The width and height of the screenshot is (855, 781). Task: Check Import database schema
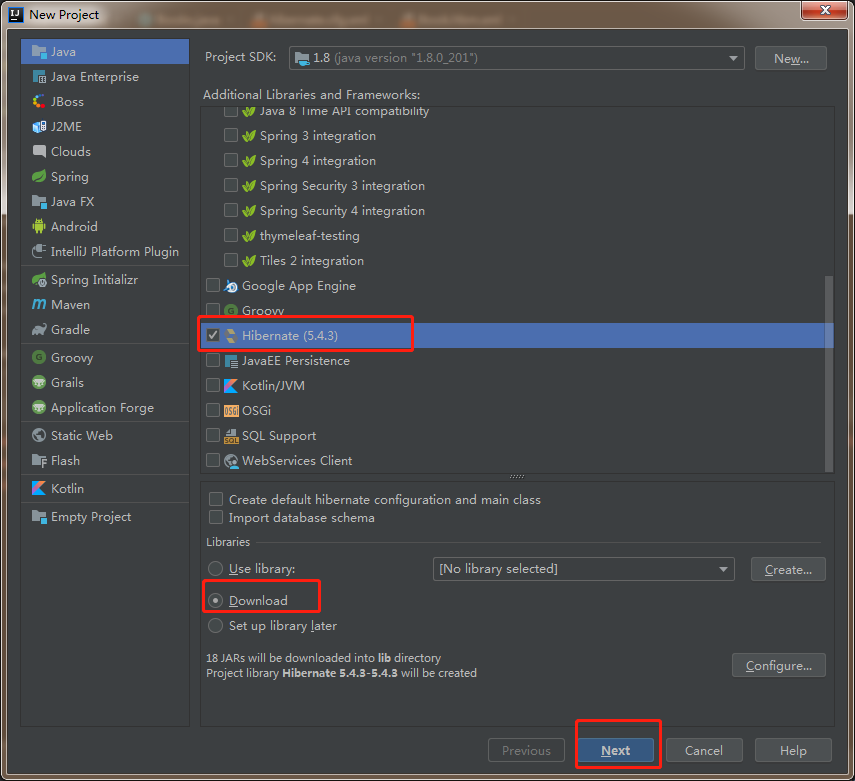tap(216, 518)
